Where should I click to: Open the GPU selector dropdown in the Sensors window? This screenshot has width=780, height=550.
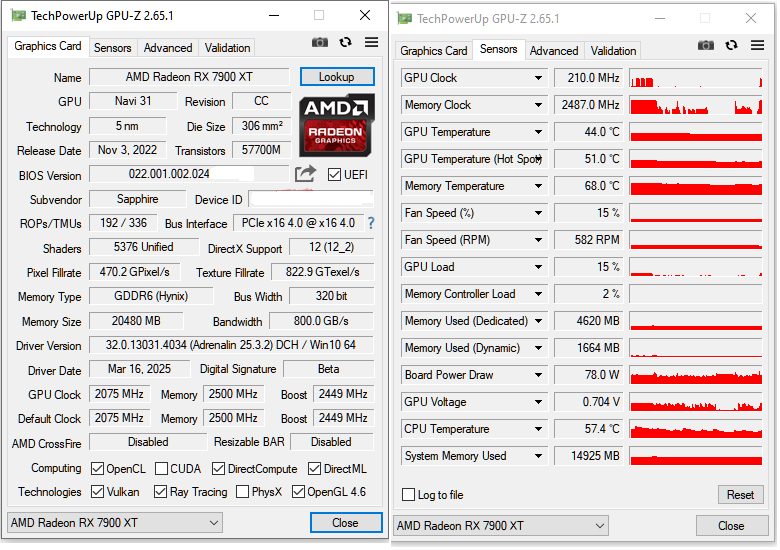tap(501, 526)
